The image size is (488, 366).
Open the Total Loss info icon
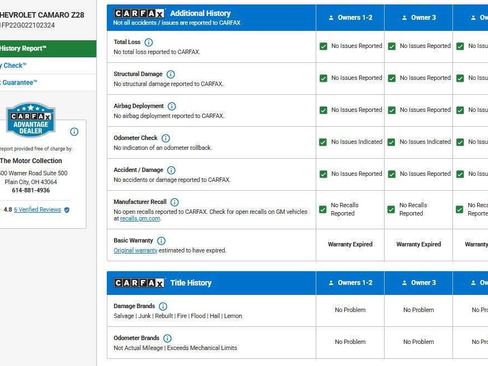click(x=149, y=42)
